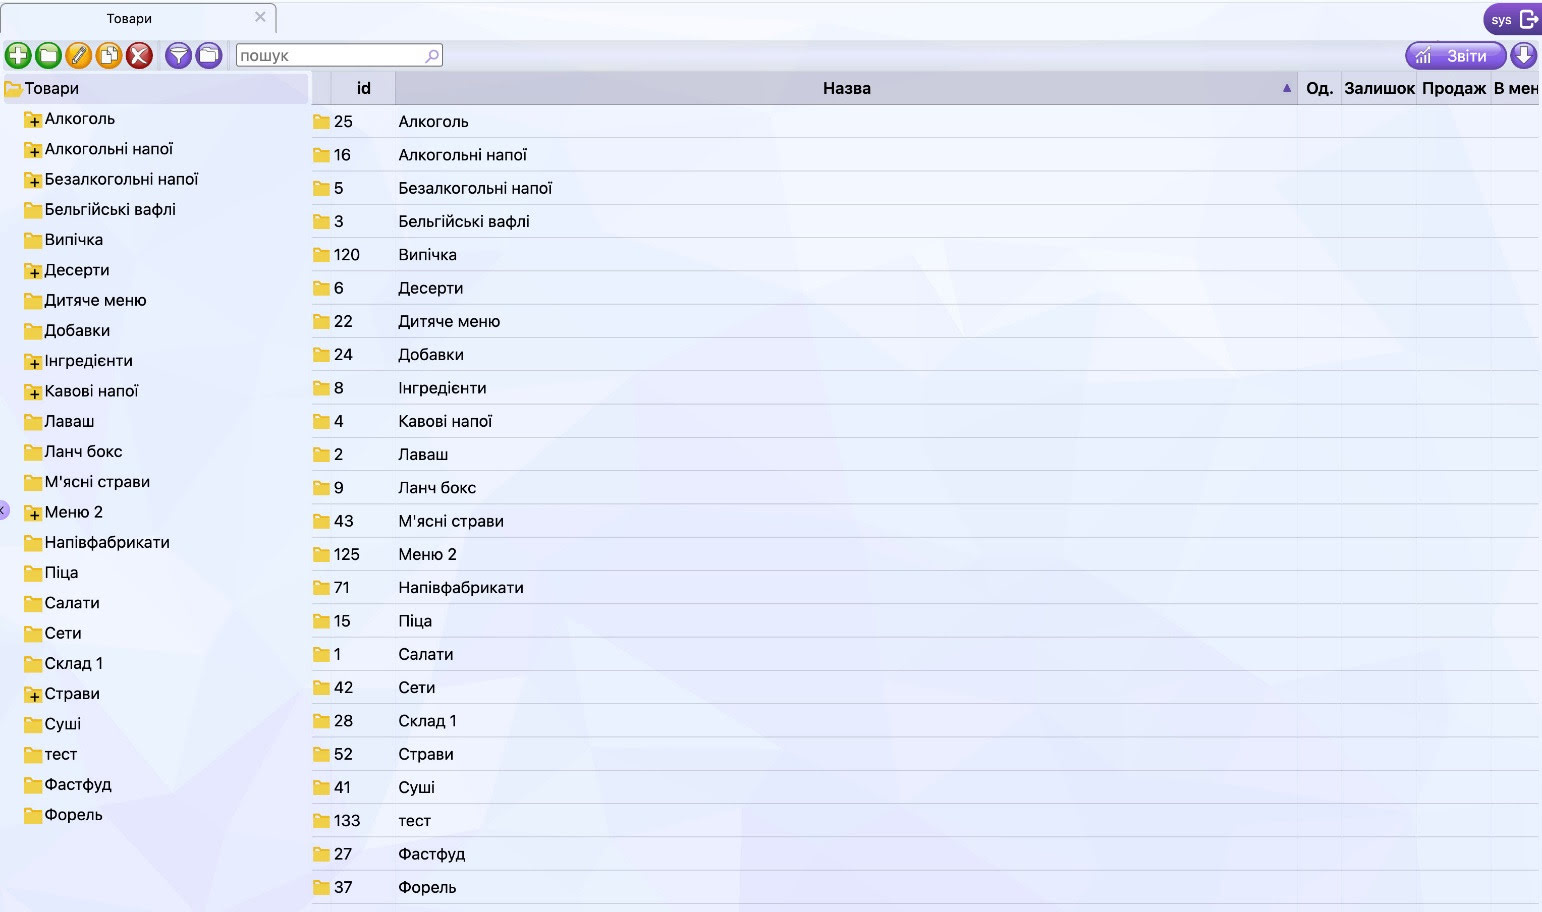Click the sys user label

tap(1501, 20)
